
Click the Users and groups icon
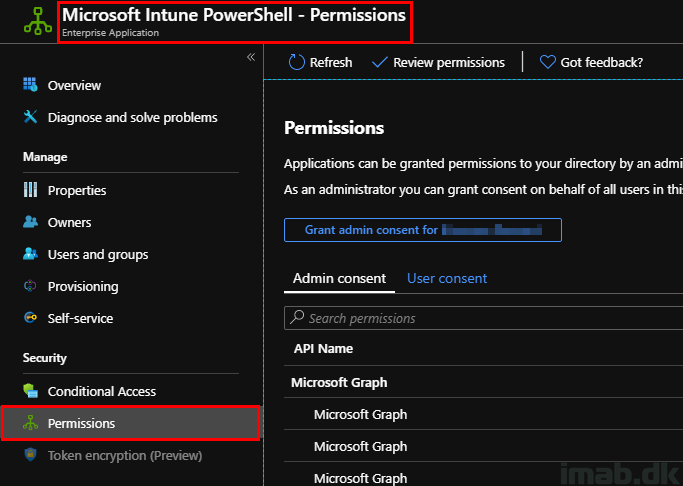point(30,254)
